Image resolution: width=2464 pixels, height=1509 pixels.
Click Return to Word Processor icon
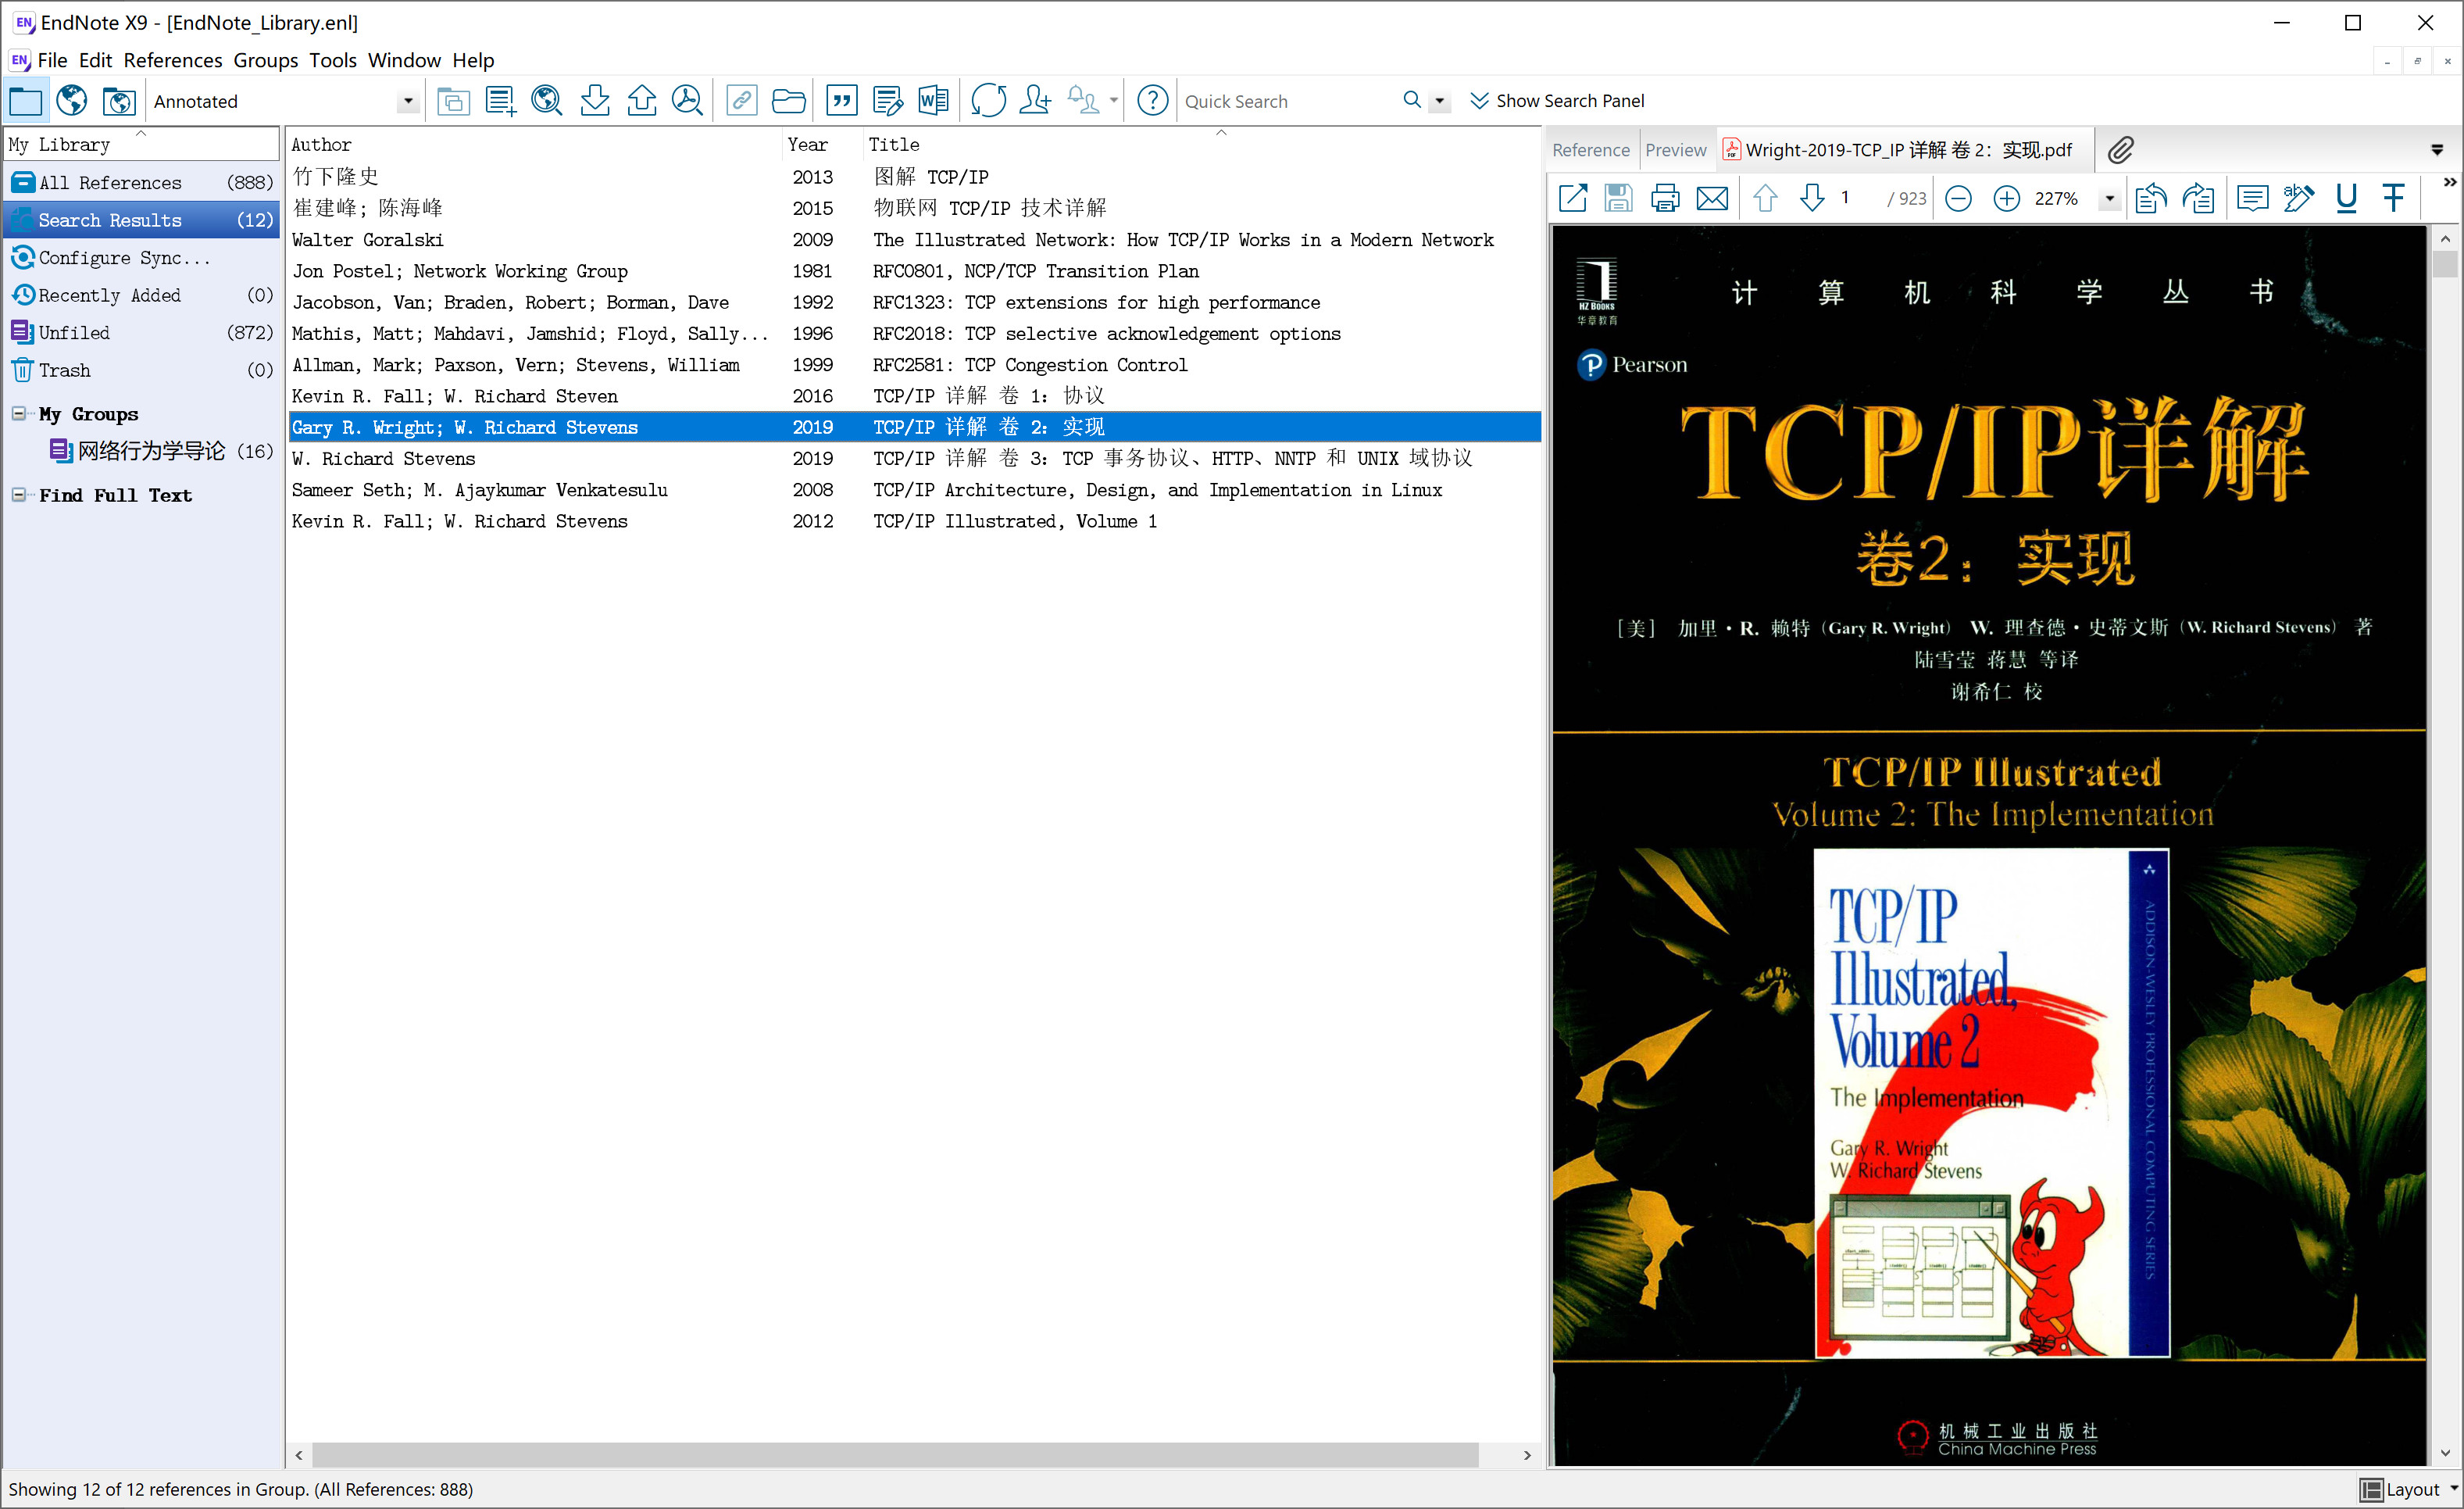pyautogui.click(x=934, y=101)
